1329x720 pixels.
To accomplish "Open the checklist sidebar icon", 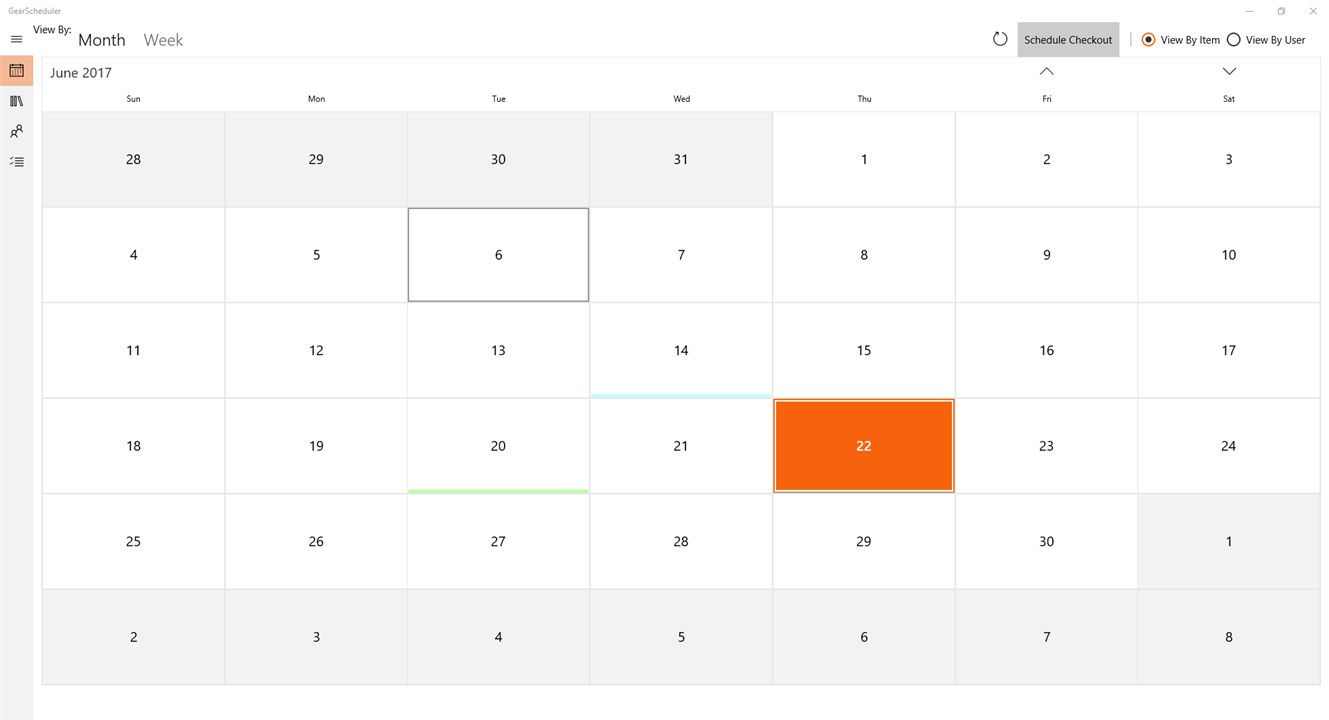I will pos(16,161).
